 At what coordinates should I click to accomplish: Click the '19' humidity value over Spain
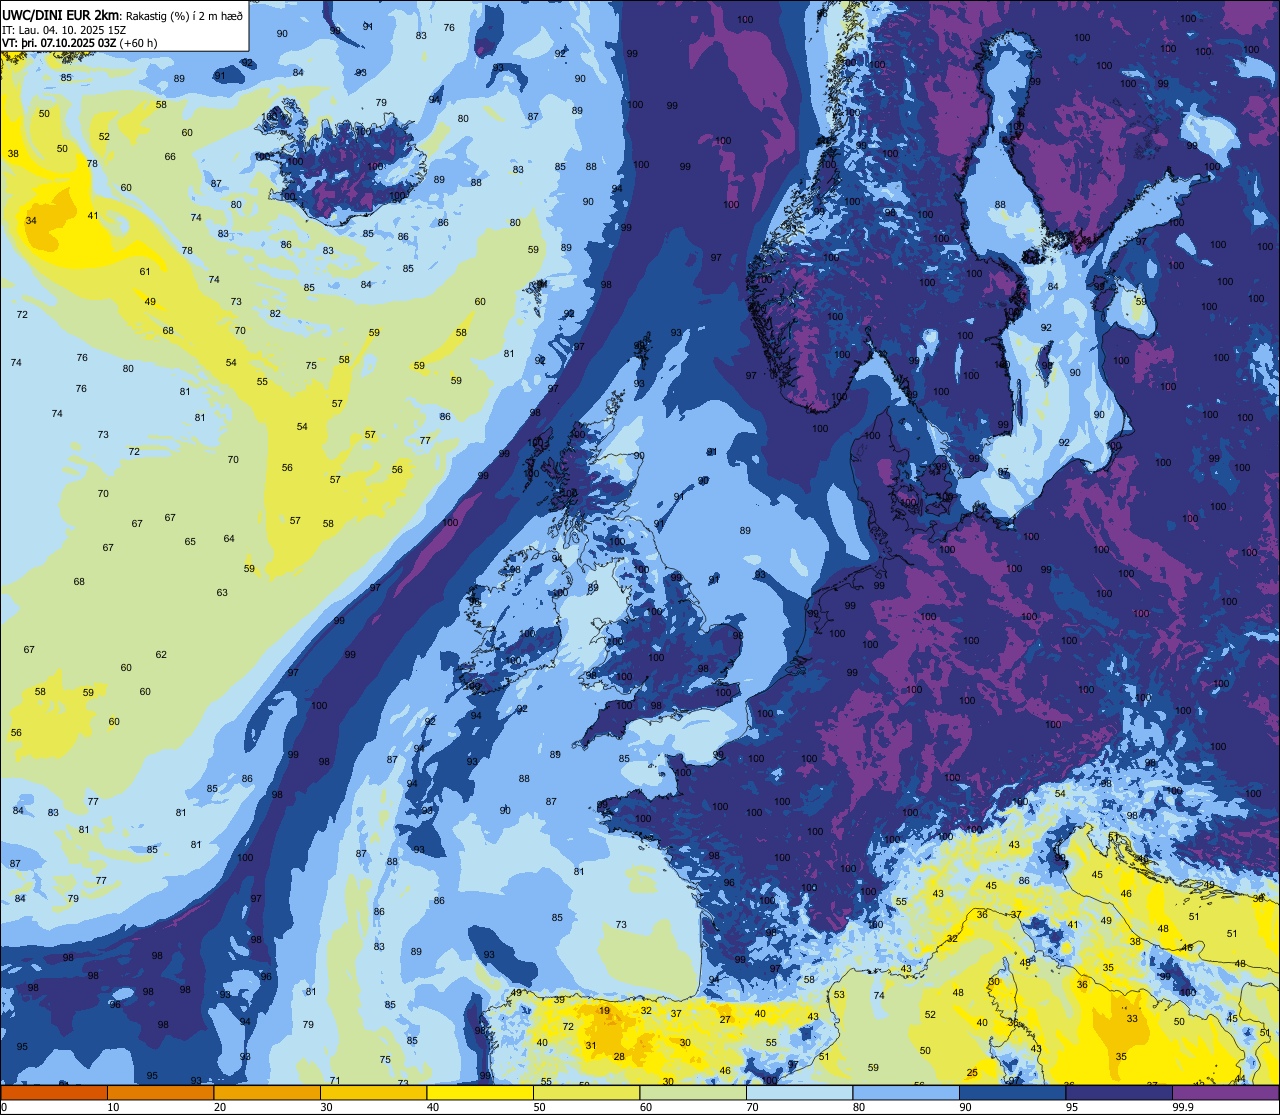[604, 1011]
